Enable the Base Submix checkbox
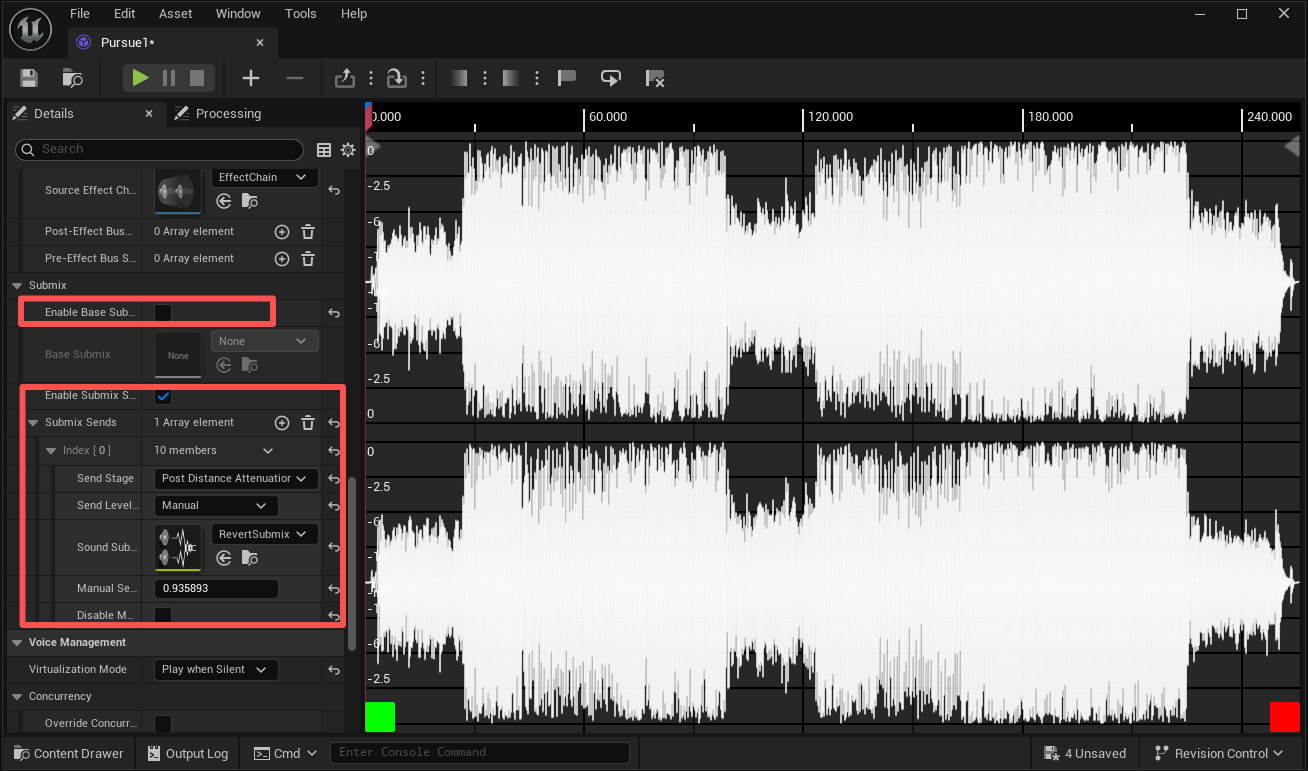Viewport: 1308px width, 771px height. click(162, 312)
